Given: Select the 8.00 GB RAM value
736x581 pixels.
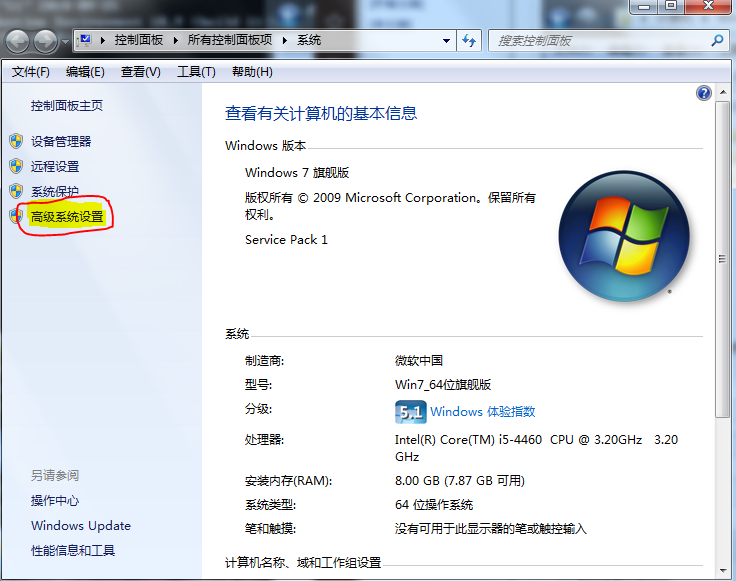Looking at the screenshot, I should click(460, 481).
